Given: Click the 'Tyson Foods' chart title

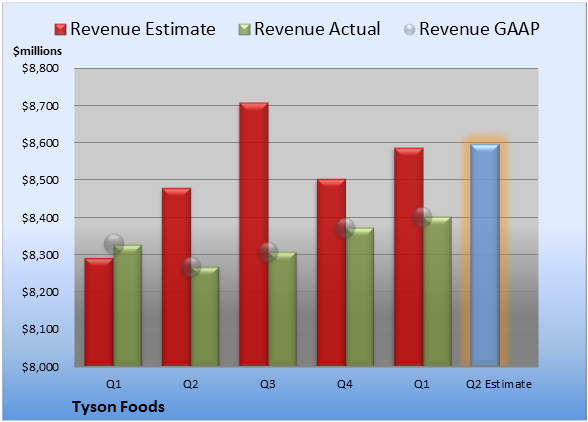Looking at the screenshot, I should point(118,407).
